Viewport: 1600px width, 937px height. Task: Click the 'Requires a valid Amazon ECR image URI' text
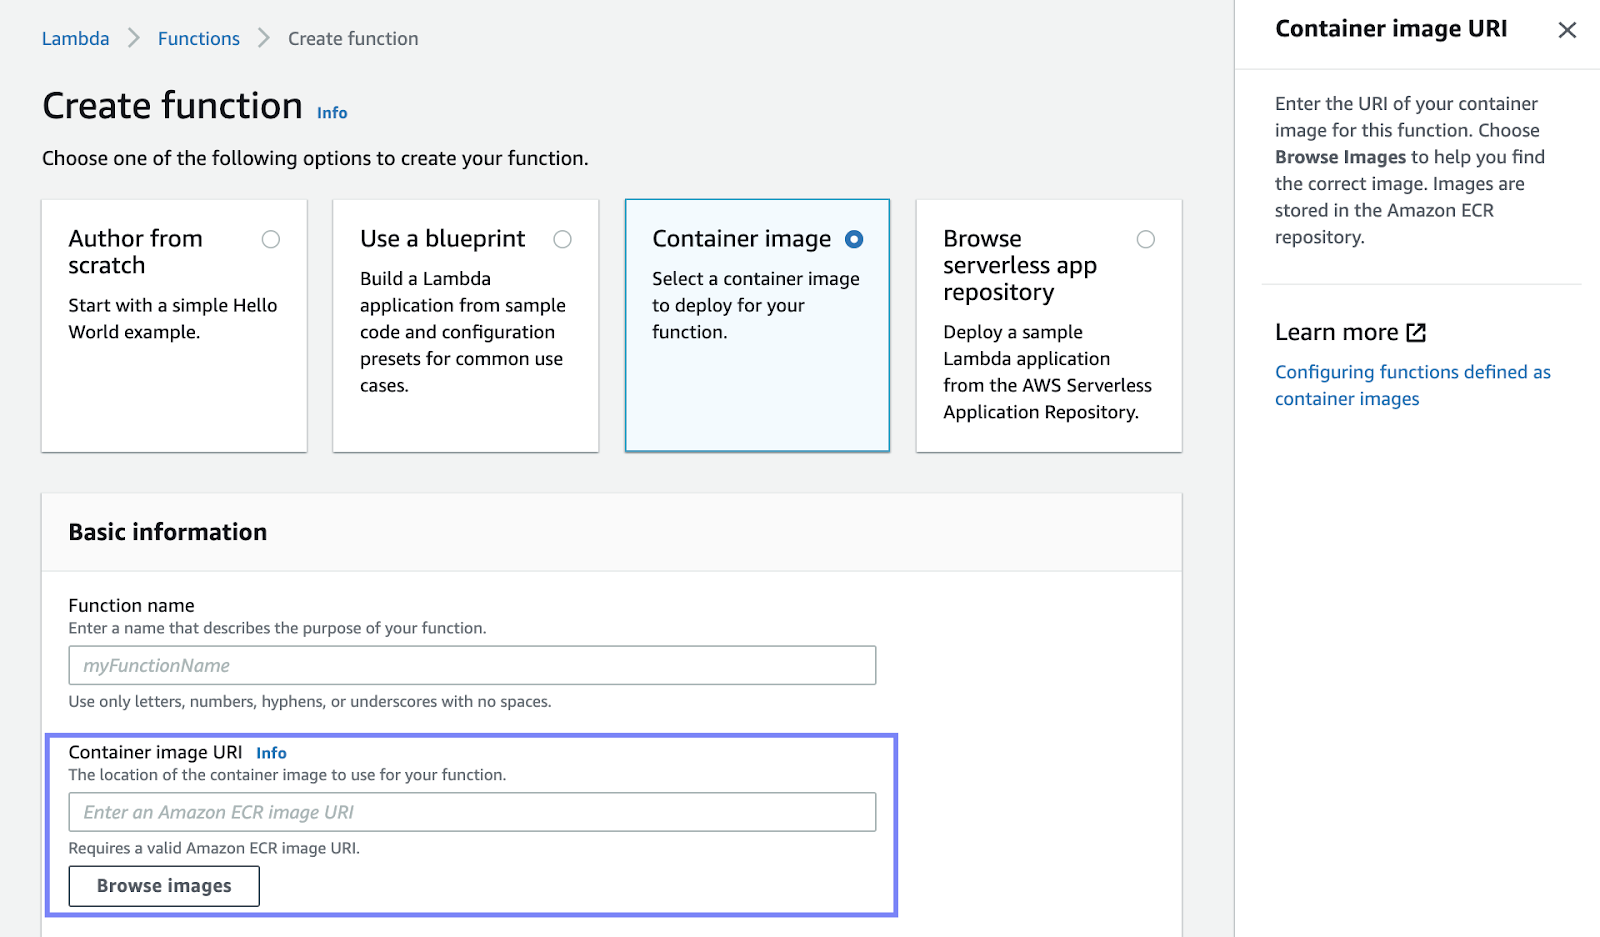point(214,848)
